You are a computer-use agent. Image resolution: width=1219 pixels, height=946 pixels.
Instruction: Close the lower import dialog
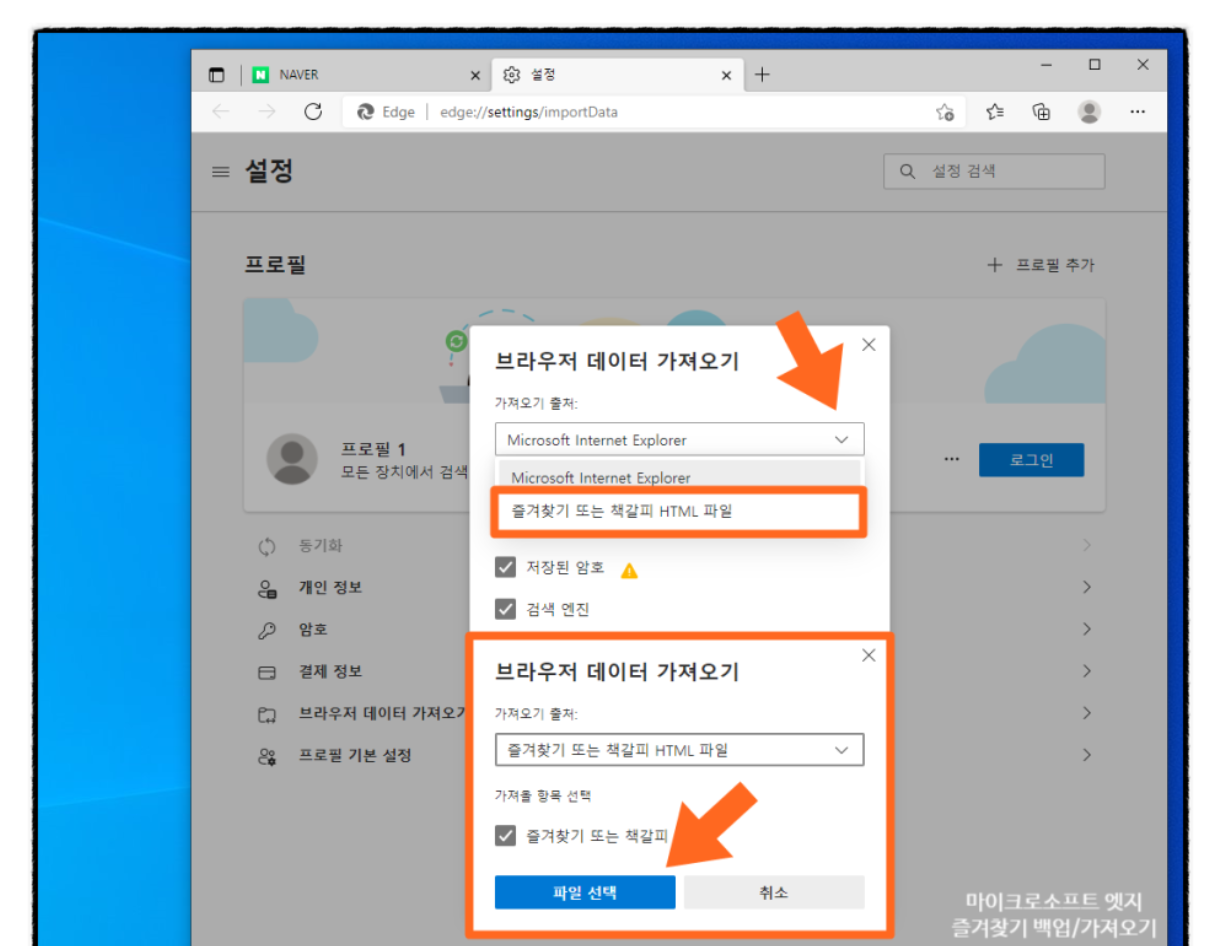[x=868, y=656]
